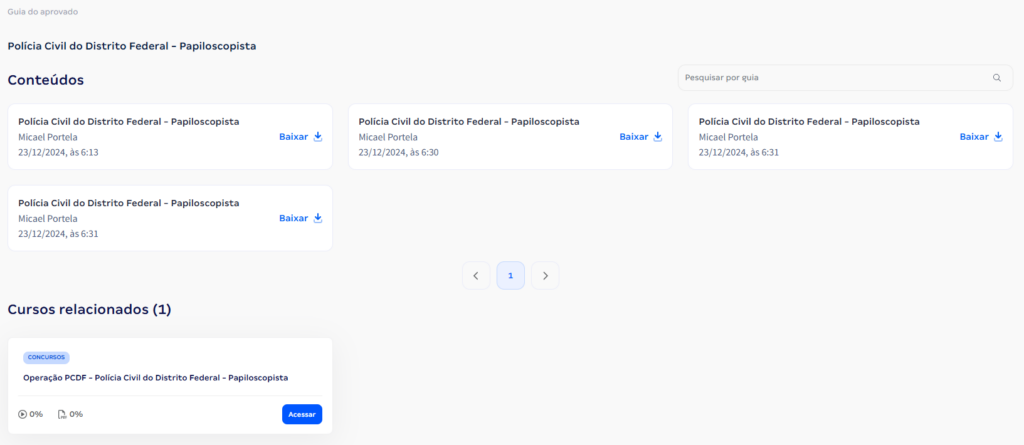Click Baixar link on 6:13 card

(293, 137)
